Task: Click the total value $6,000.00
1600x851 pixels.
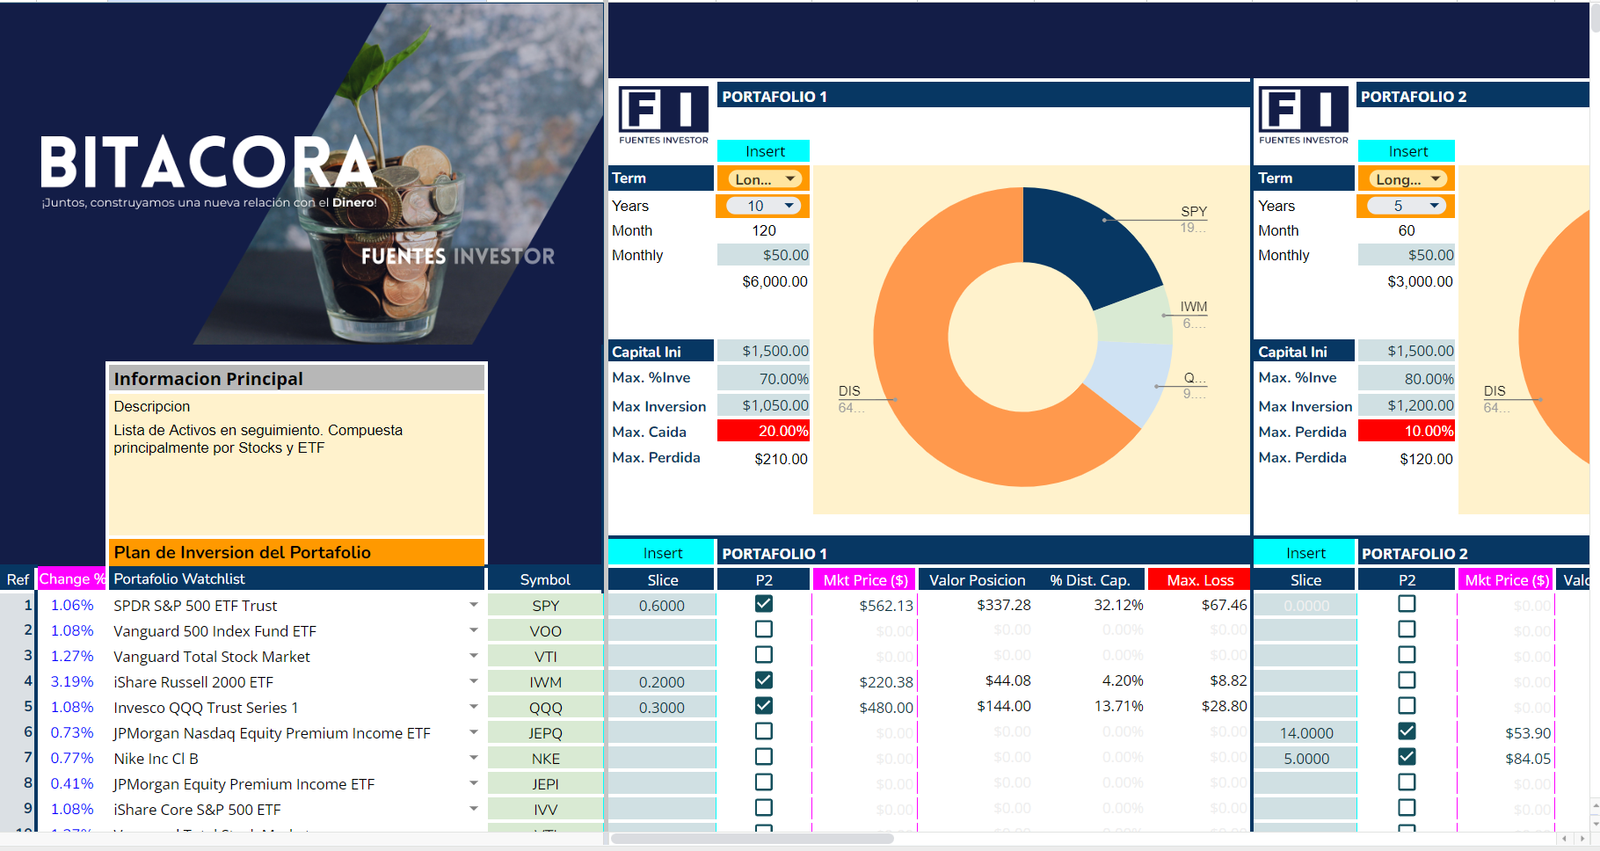Action: coord(774,282)
